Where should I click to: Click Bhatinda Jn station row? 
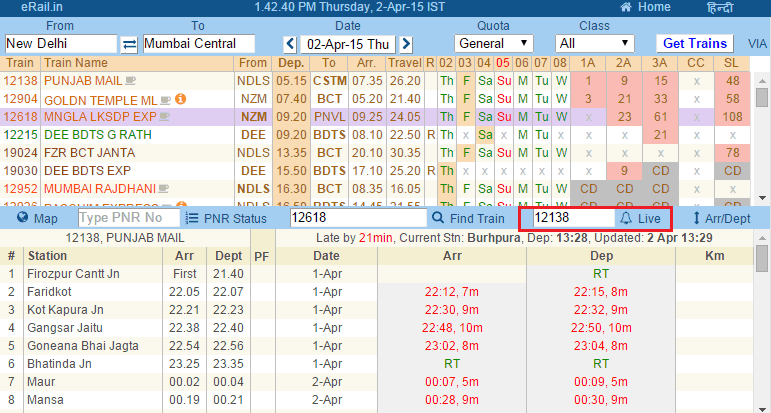[x=377, y=364]
